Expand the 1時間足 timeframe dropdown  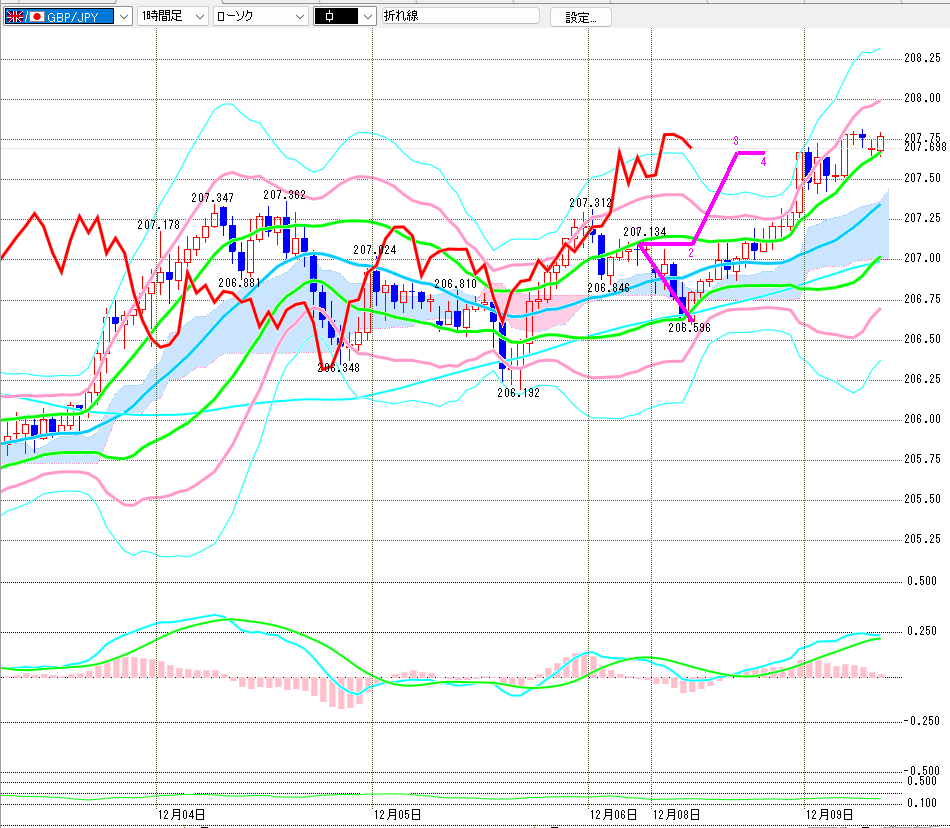pos(198,17)
